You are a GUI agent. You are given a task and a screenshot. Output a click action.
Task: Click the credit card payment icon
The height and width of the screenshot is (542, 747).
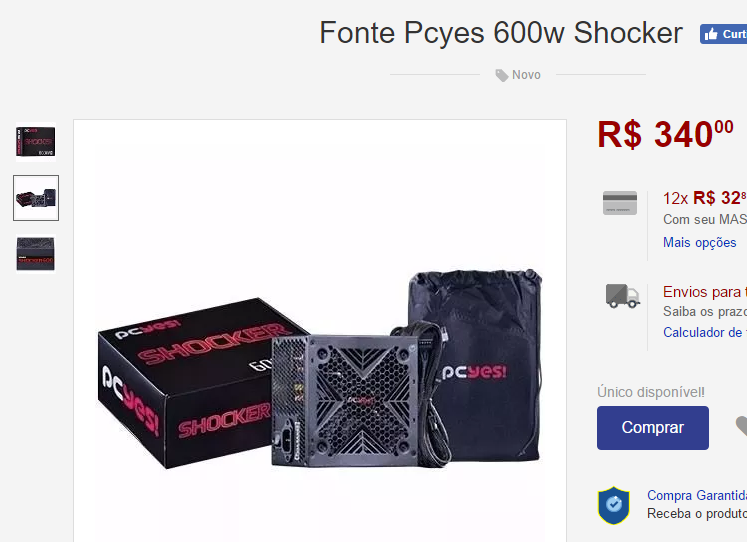pos(620,203)
